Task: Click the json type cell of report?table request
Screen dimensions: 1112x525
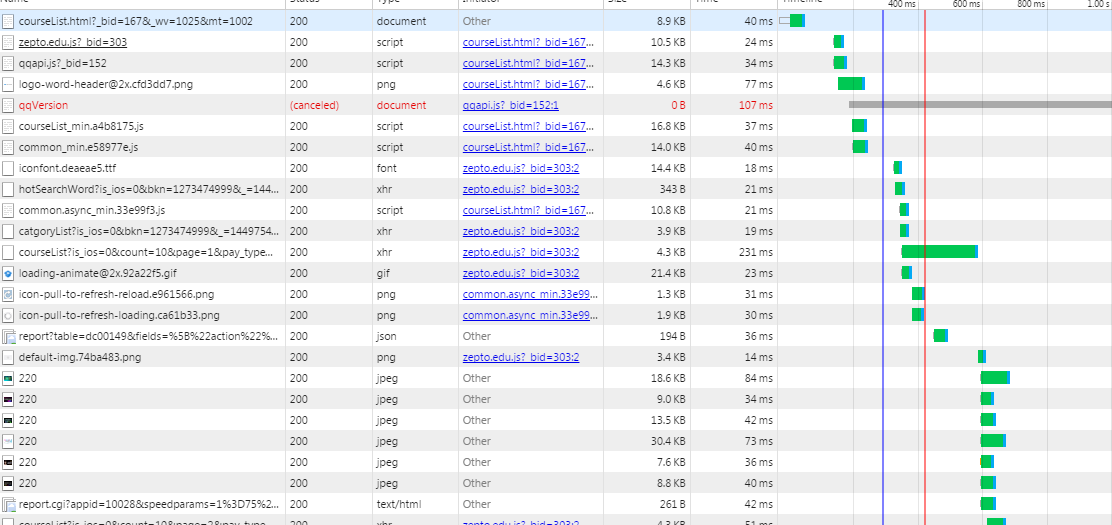Action: click(387, 336)
